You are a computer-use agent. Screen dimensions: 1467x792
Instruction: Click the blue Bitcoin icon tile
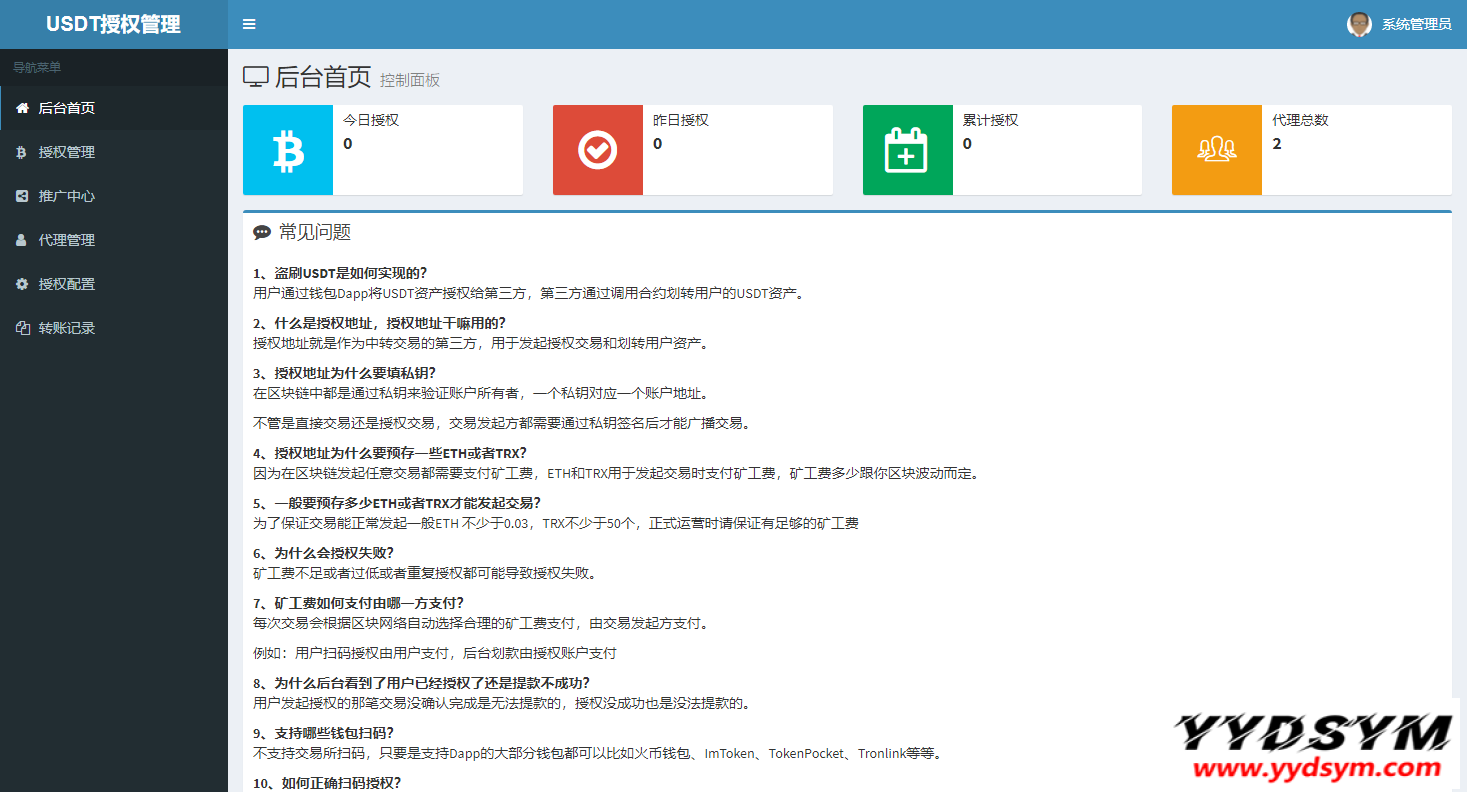(288, 150)
